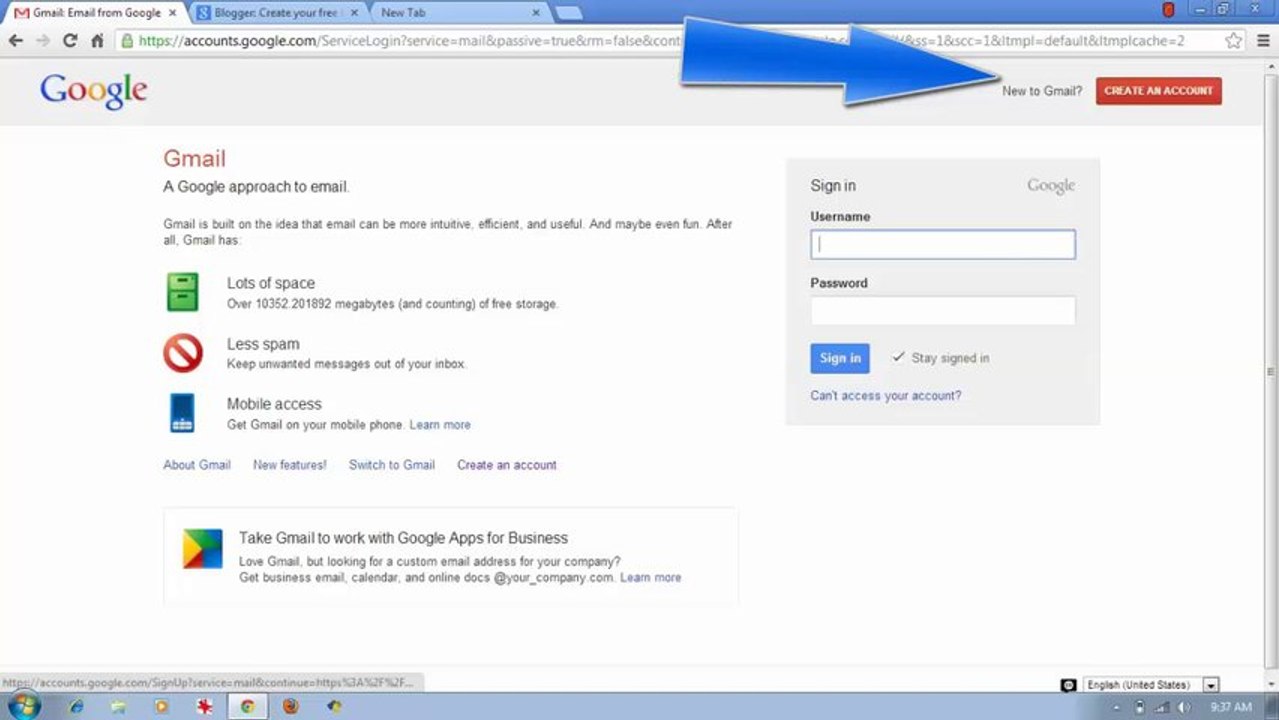The image size is (1279, 720).
Task: Click the Mobile access heading
Action: (x=274, y=404)
